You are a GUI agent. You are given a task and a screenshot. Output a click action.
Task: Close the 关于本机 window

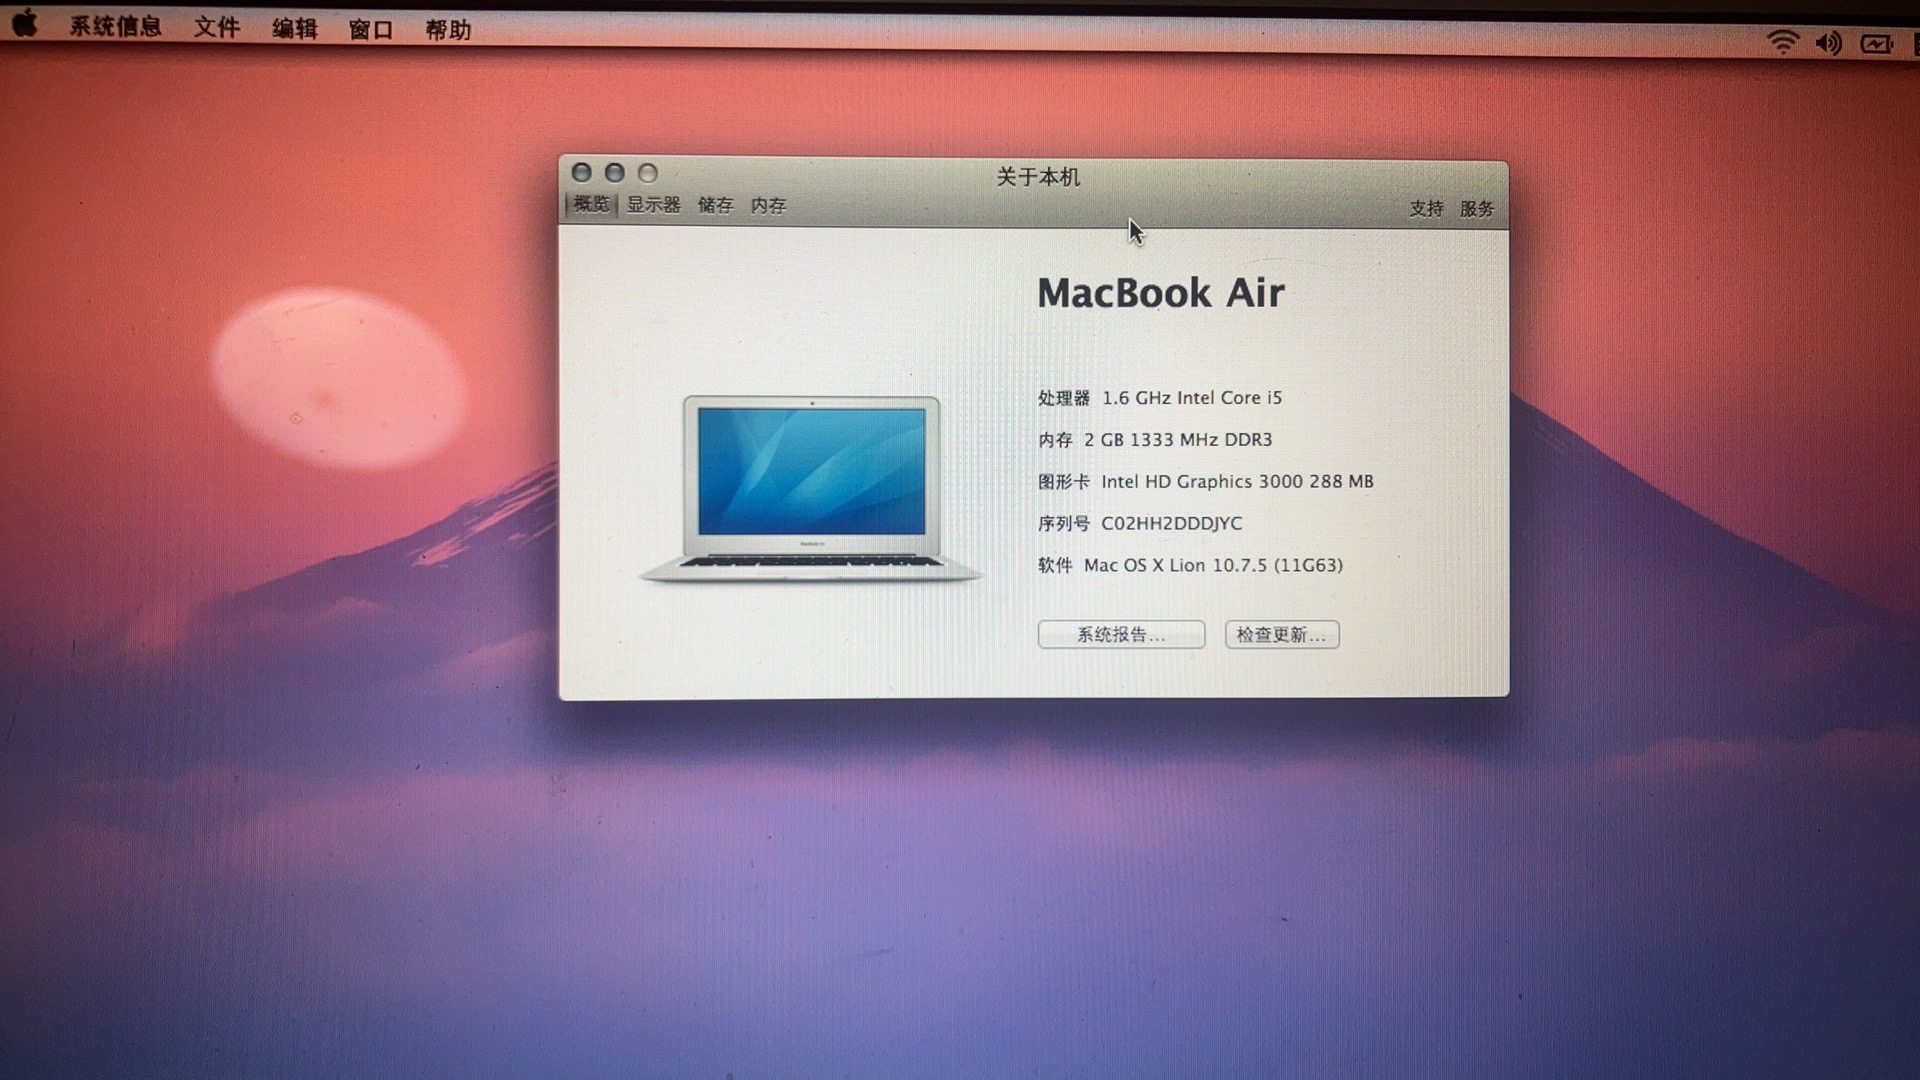tap(582, 173)
